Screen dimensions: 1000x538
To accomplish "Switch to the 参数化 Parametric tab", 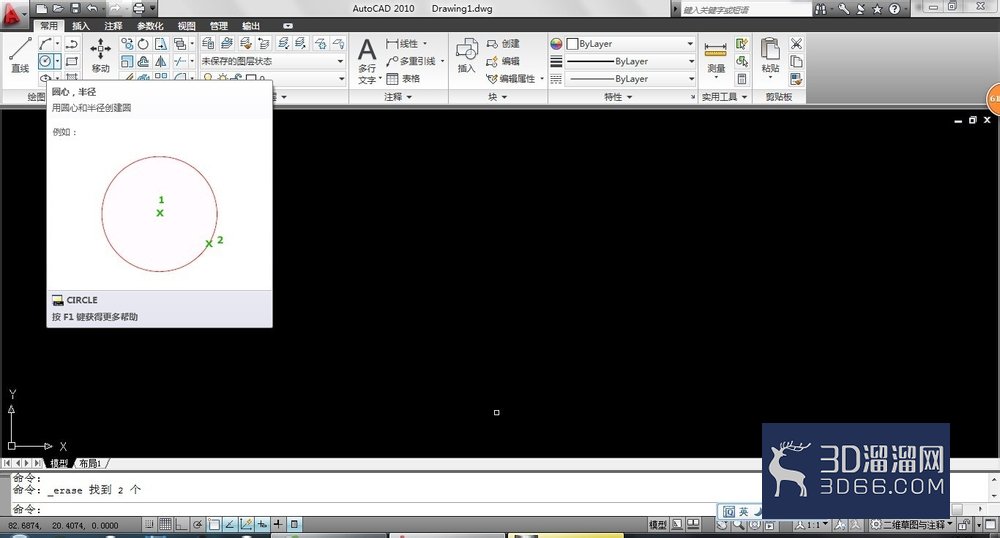I will click(150, 25).
